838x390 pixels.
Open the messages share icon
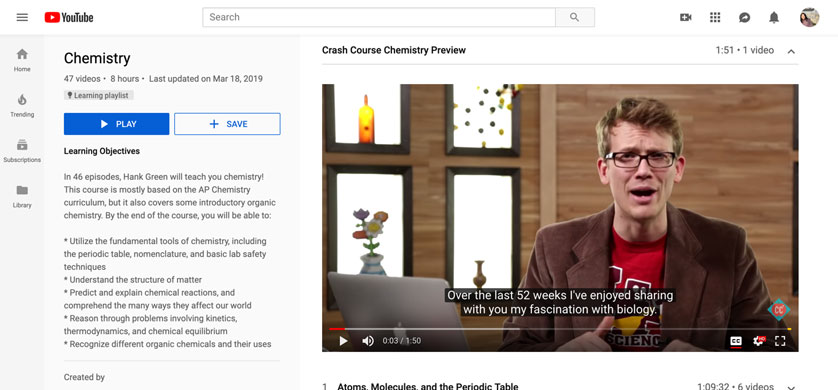tap(744, 18)
